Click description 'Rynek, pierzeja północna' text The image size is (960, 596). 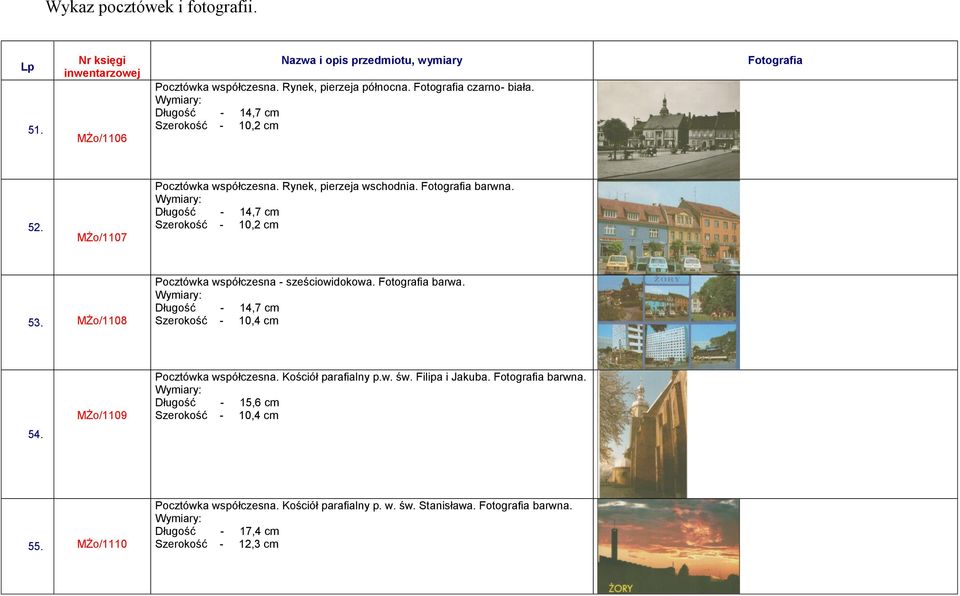pyautogui.click(x=345, y=87)
